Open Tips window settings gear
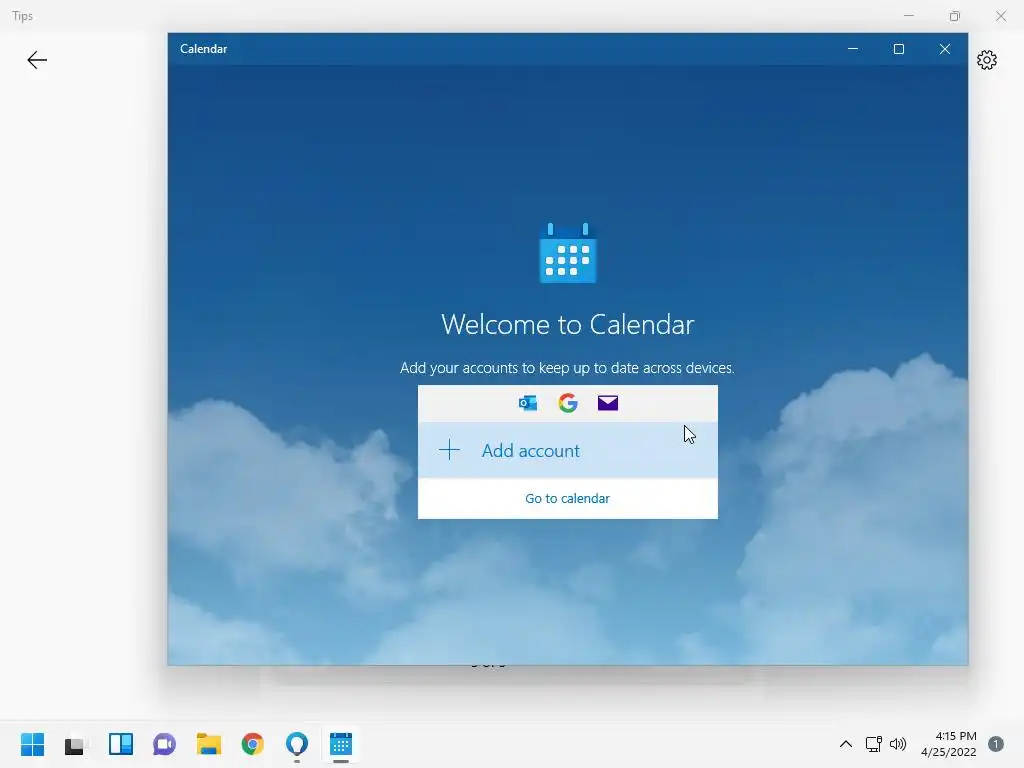 click(987, 60)
